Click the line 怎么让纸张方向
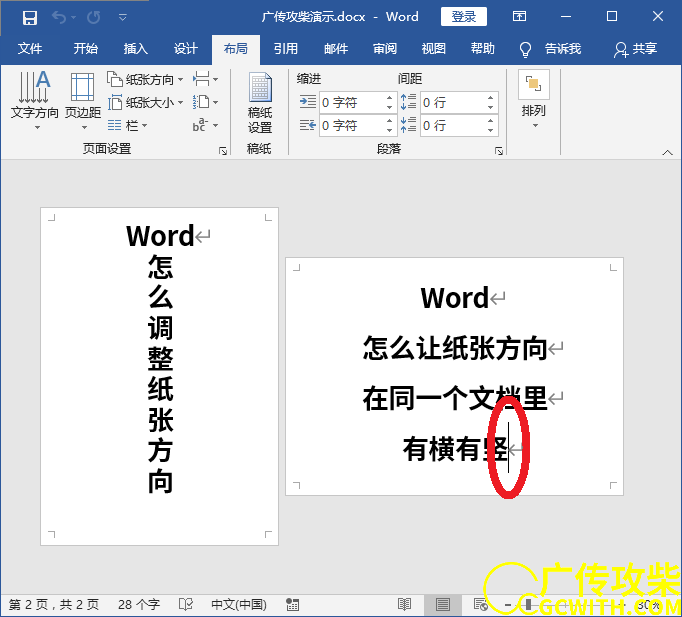This screenshot has width=682, height=617. pyautogui.click(x=455, y=348)
